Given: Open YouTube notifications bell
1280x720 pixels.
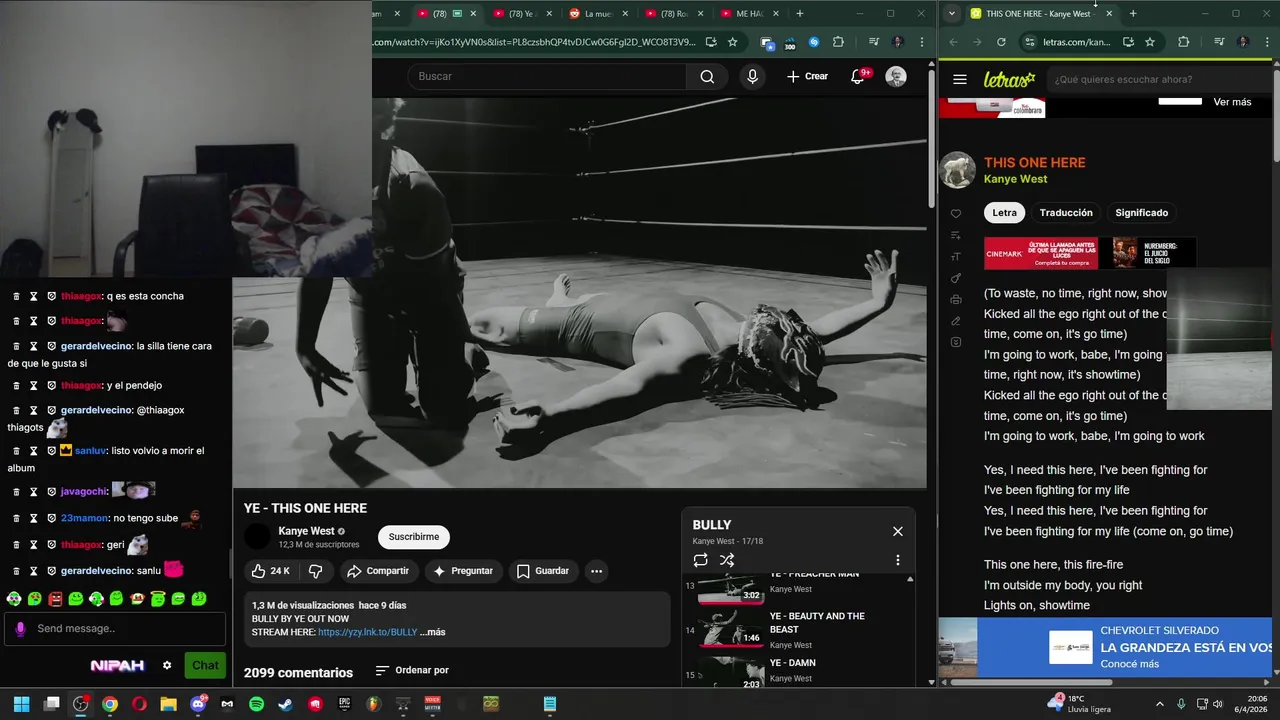Looking at the screenshot, I should (857, 77).
